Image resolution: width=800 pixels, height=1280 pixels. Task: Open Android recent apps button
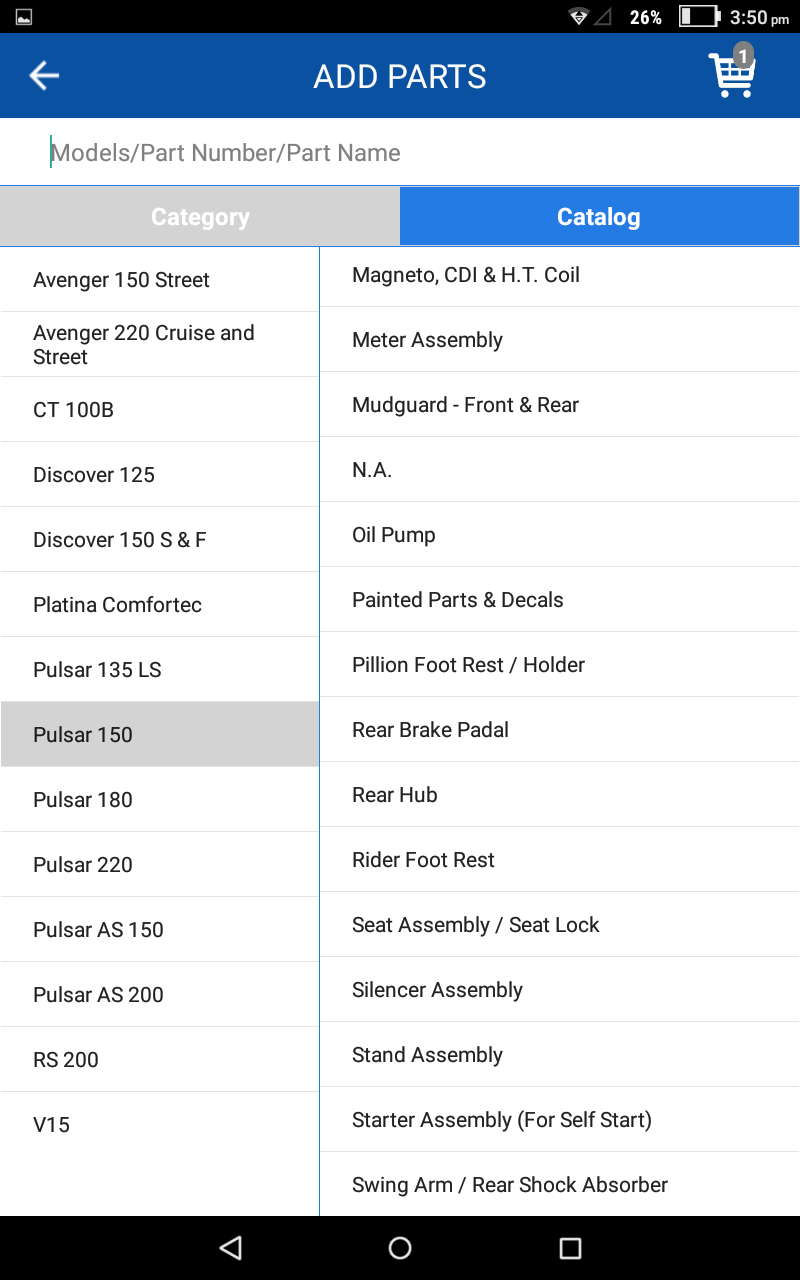click(570, 1247)
